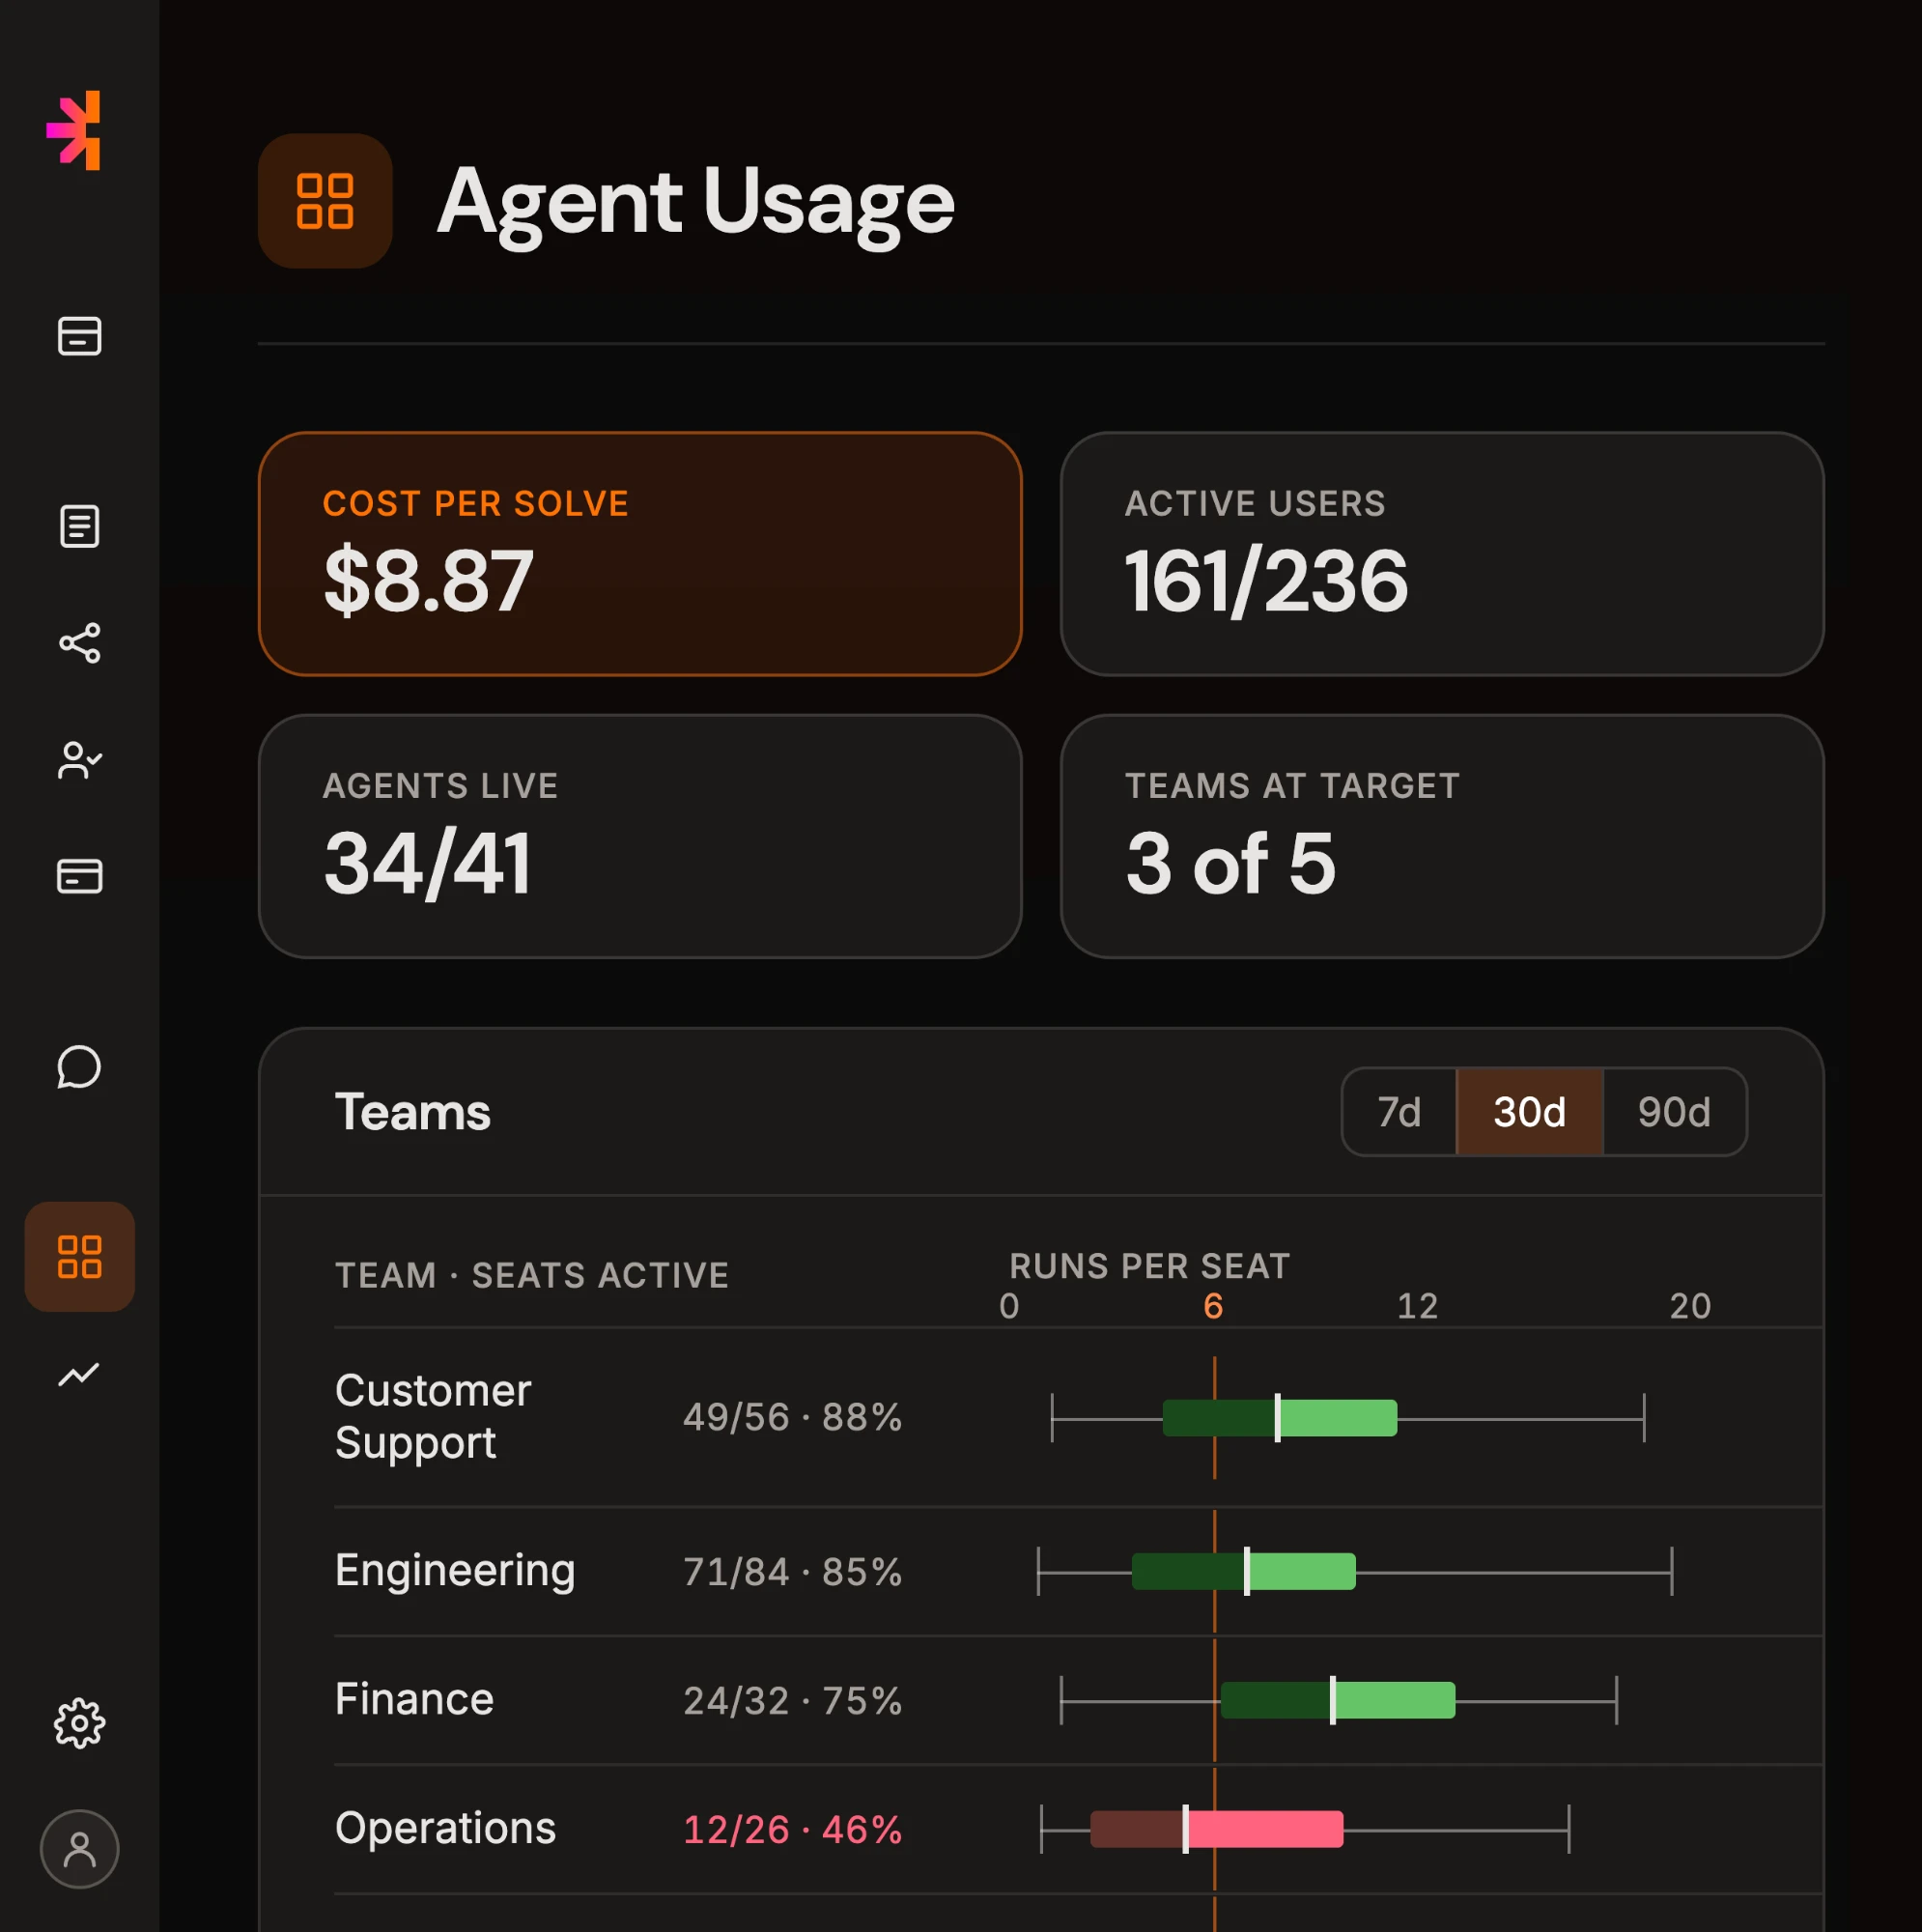Click the Operations pink runs box plot
Screen dimensions: 1922x1932
[1305, 1829]
